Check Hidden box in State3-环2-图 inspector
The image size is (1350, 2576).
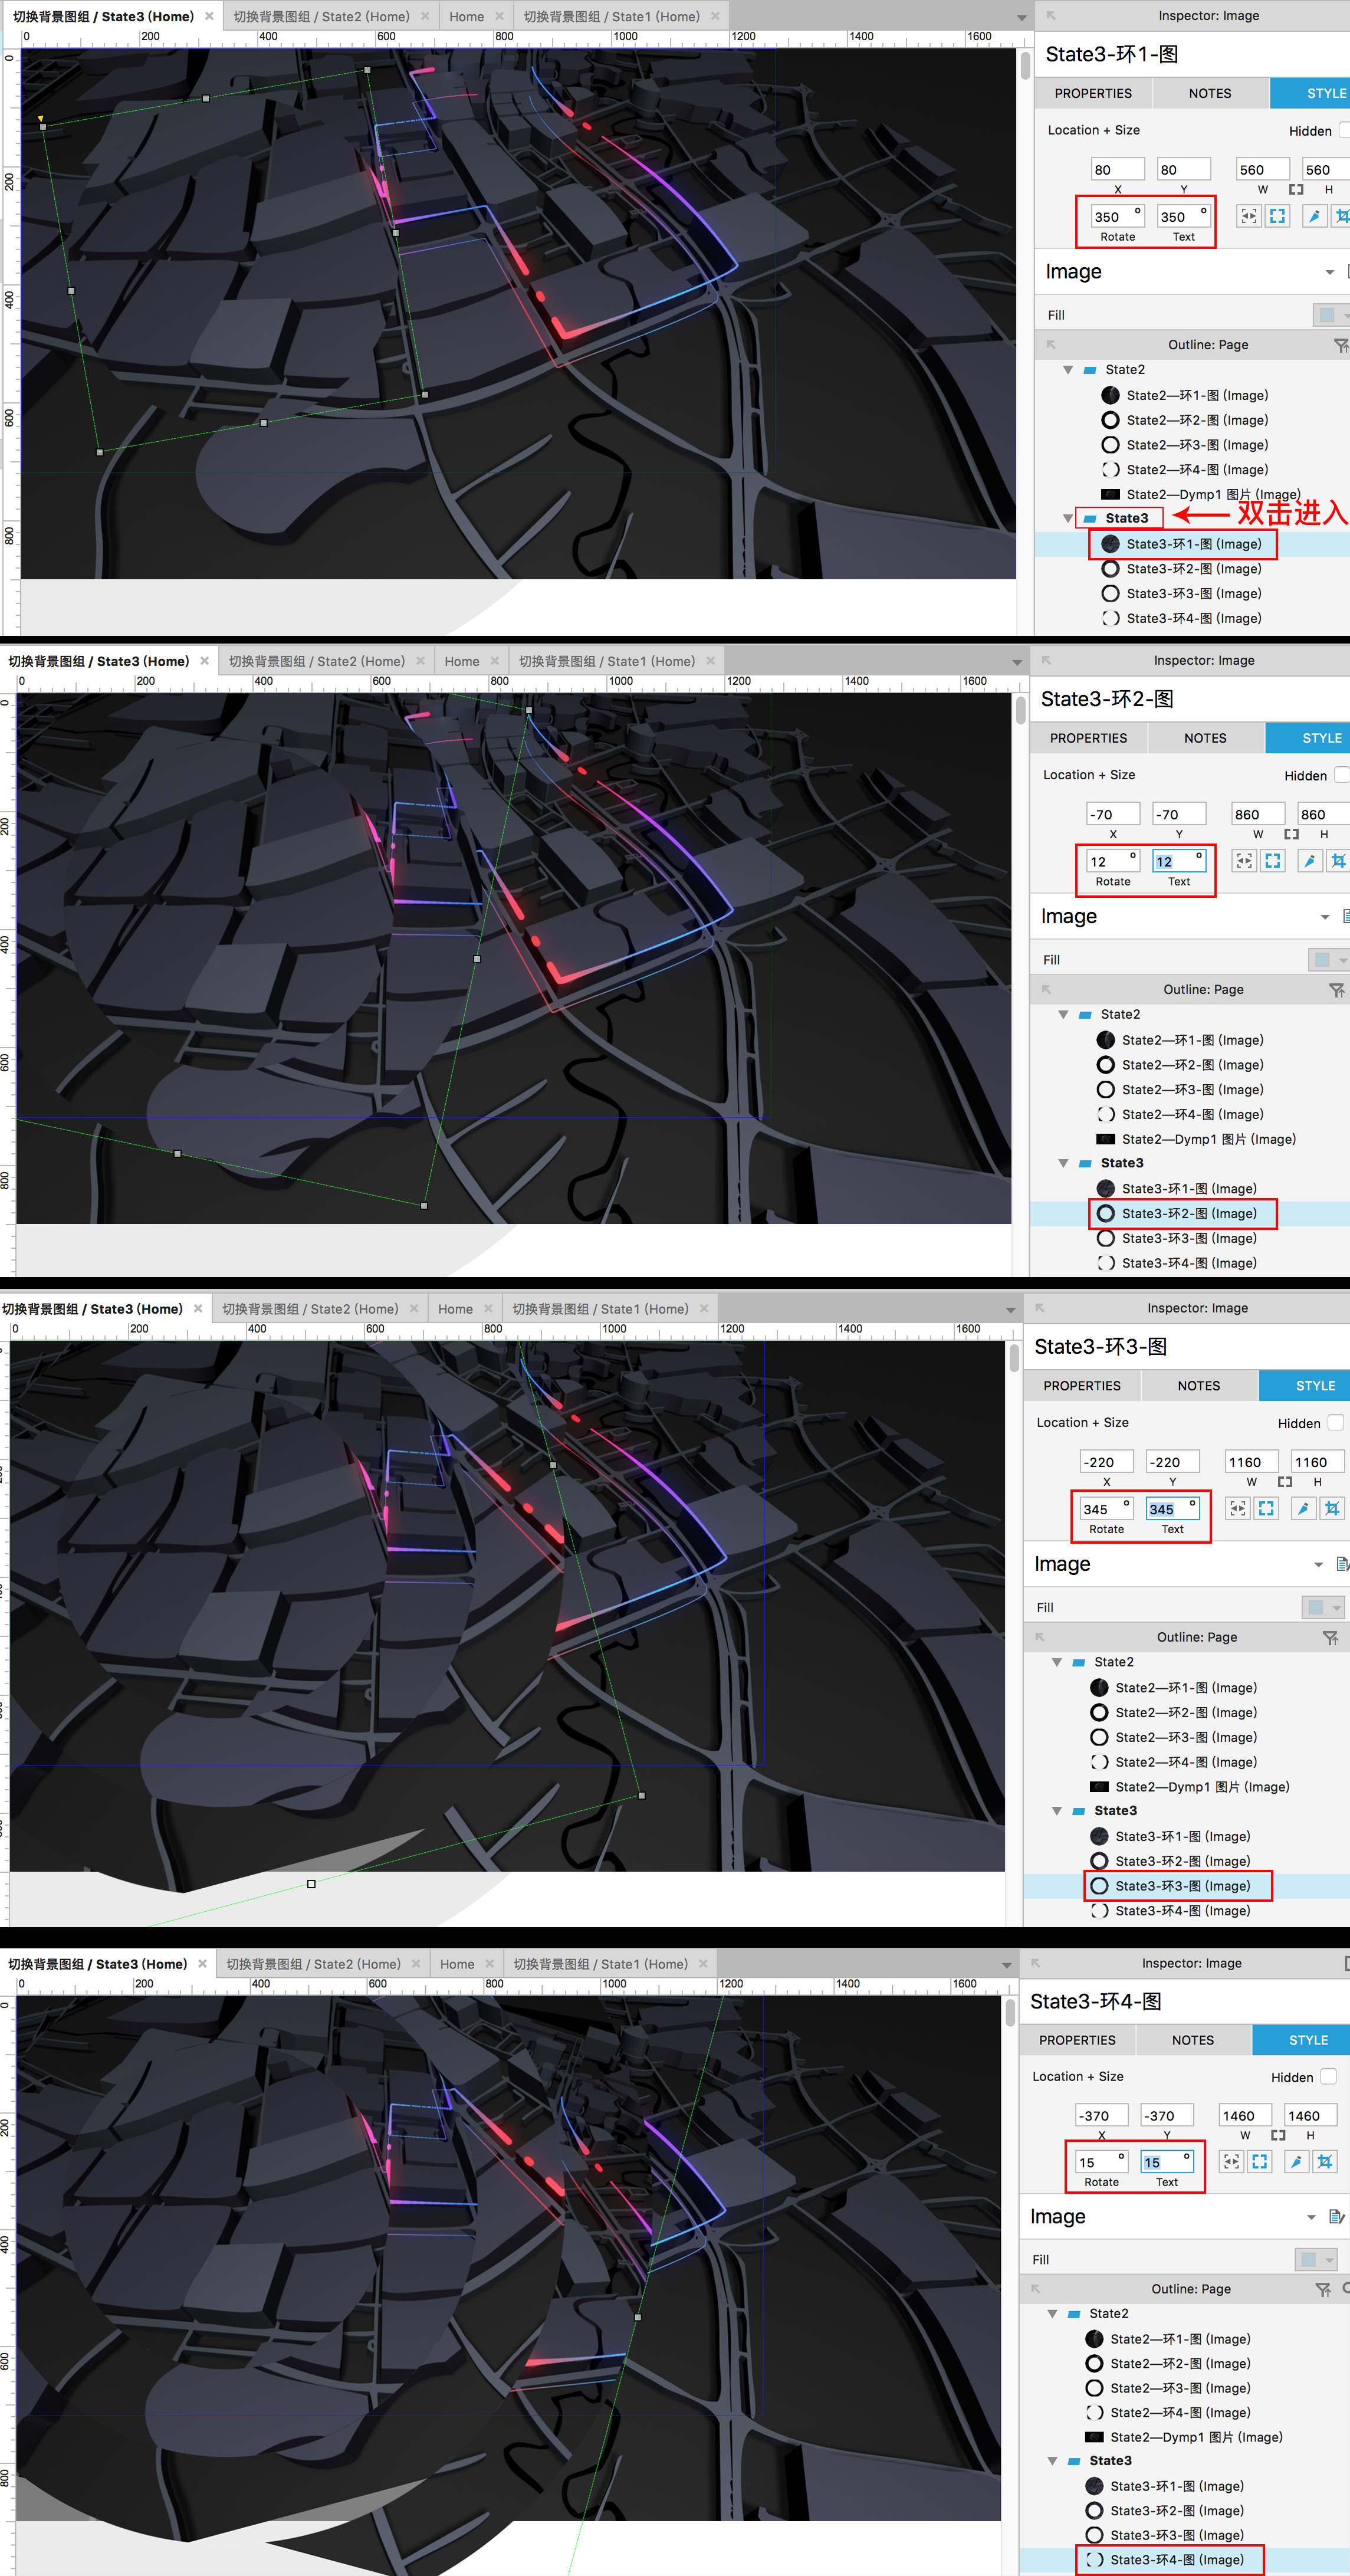pos(1341,775)
